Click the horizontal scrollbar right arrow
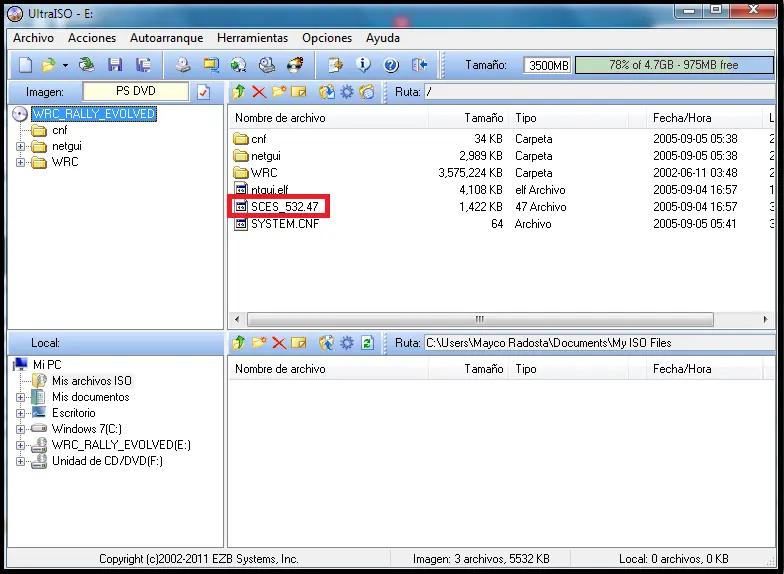 click(765, 319)
